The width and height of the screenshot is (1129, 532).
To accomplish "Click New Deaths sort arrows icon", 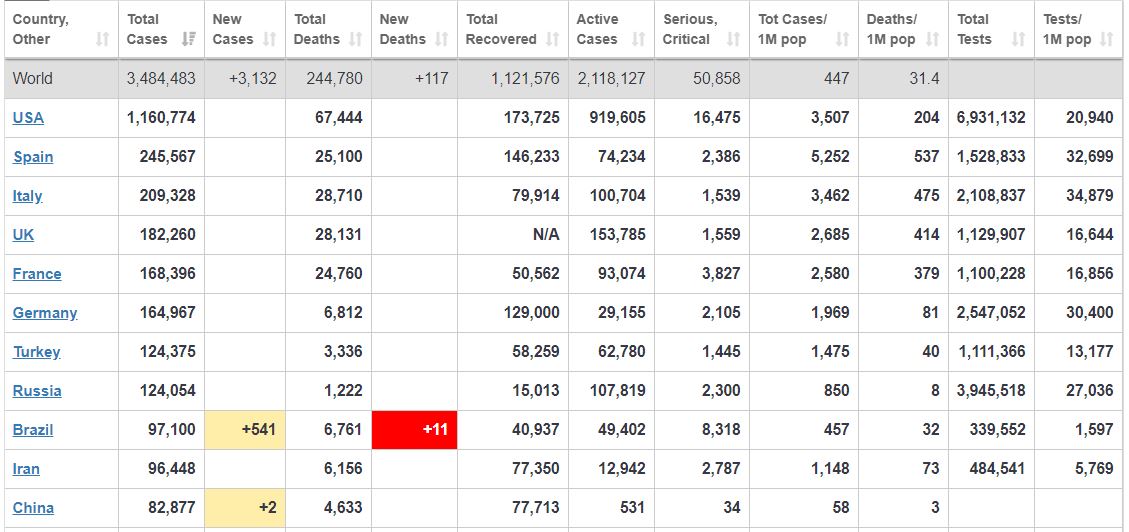I will pyautogui.click(x=443, y=40).
